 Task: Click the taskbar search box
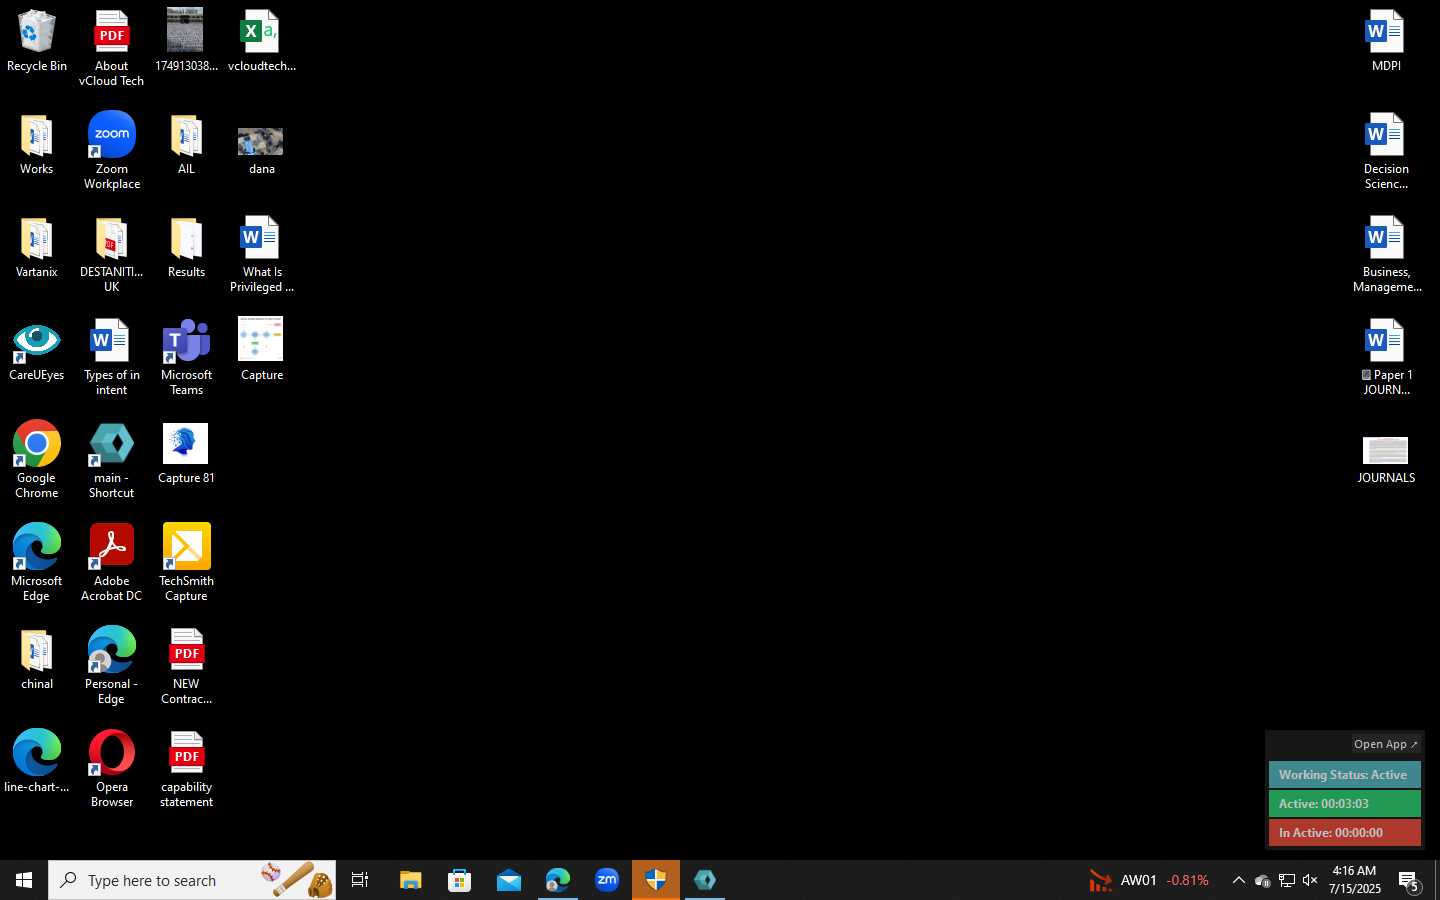192,880
